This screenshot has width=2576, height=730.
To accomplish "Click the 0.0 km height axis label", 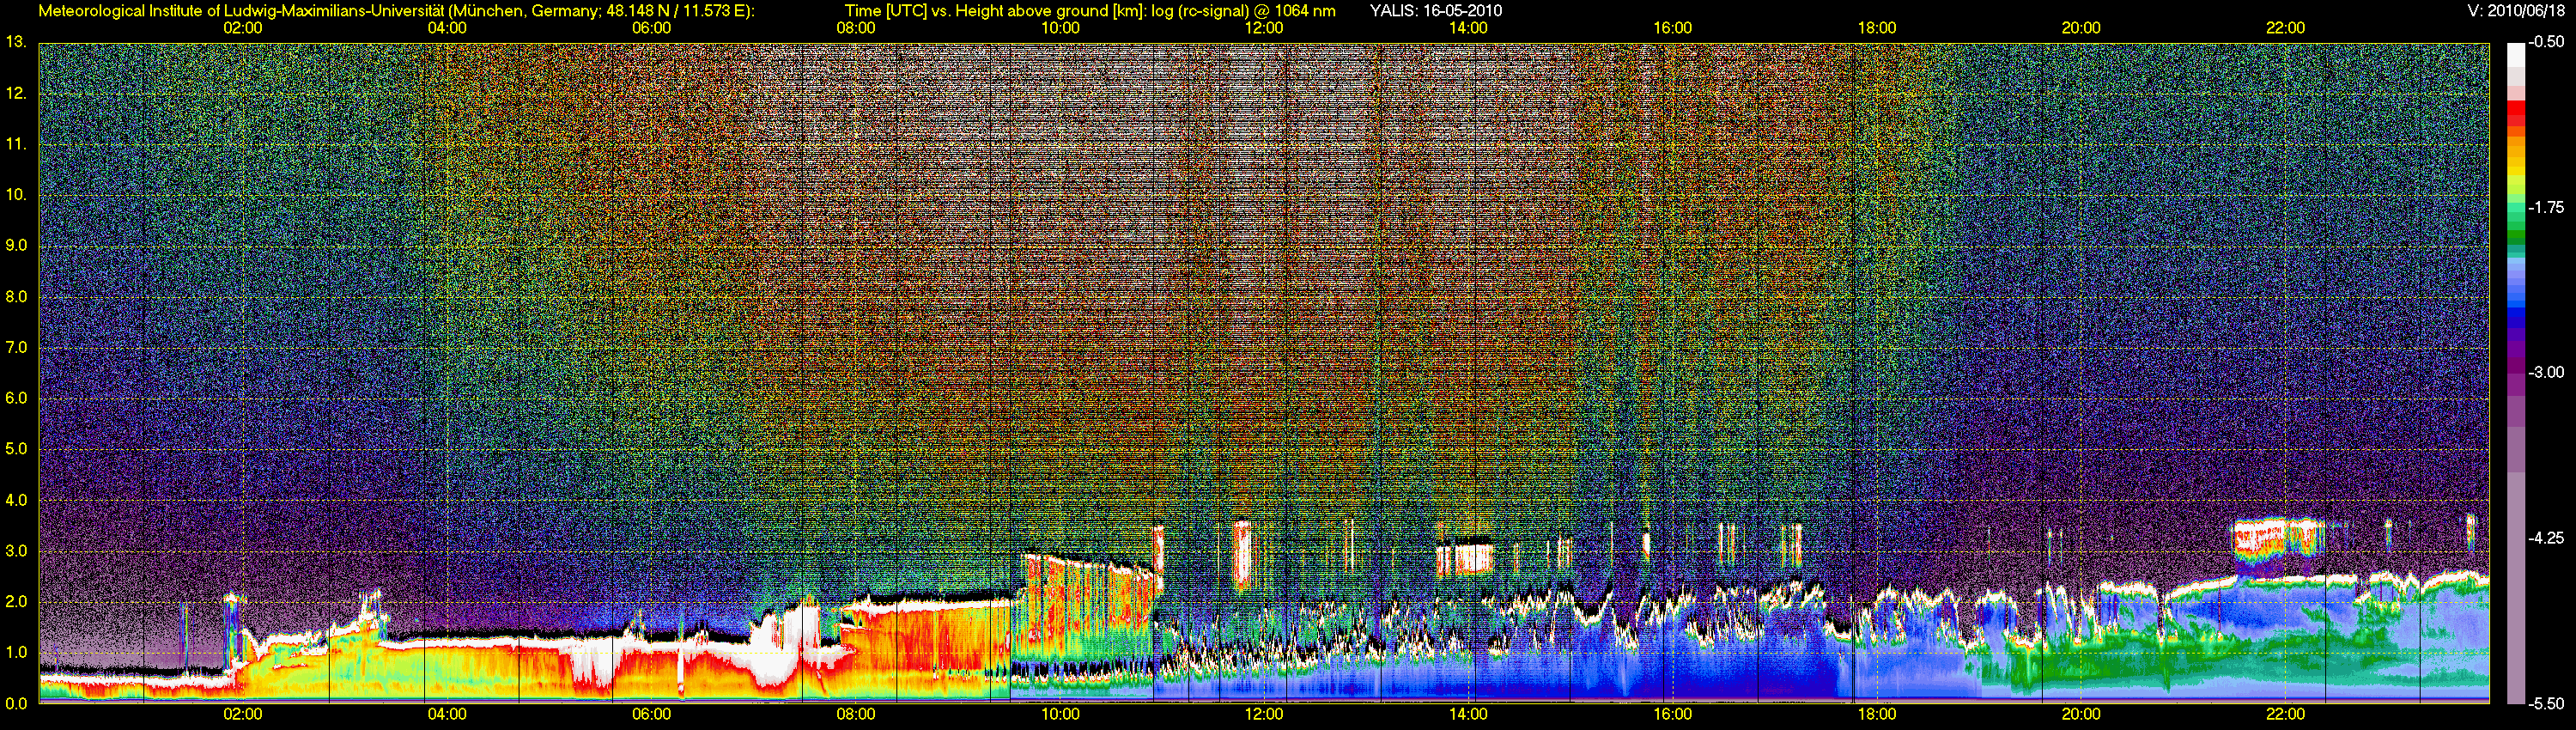I will click(x=16, y=703).
